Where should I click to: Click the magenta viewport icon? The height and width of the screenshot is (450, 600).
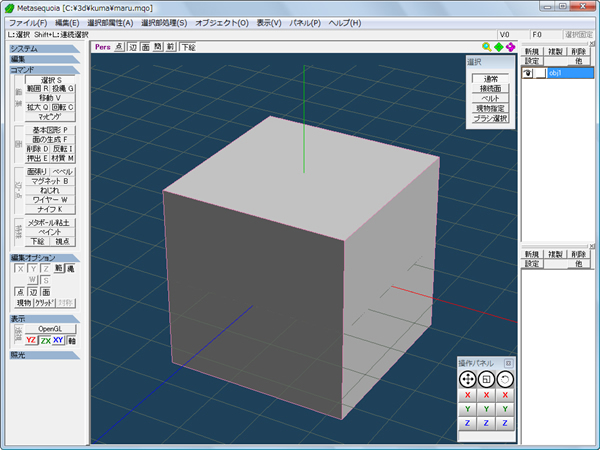click(511, 47)
